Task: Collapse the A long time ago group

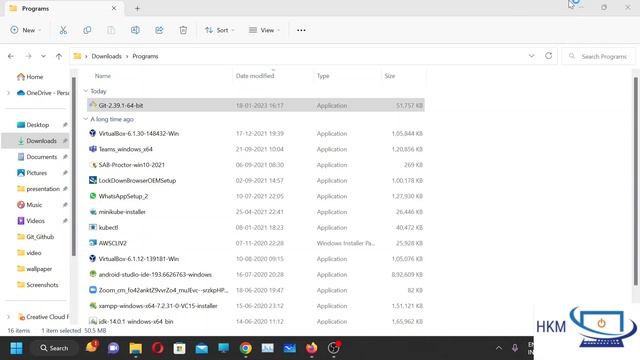Action: coord(86,119)
